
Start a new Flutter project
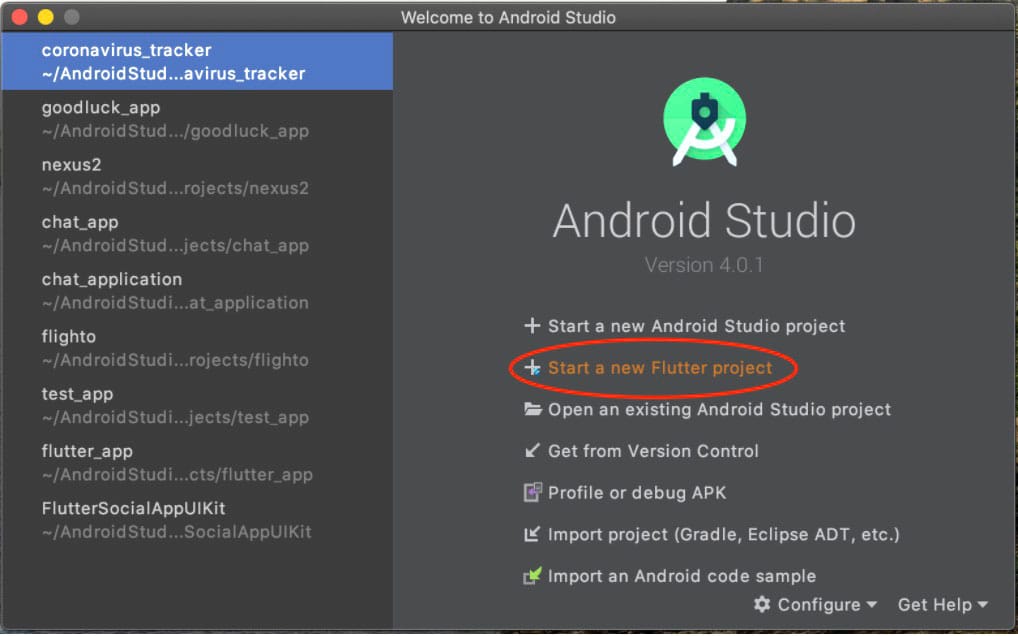pyautogui.click(x=660, y=368)
